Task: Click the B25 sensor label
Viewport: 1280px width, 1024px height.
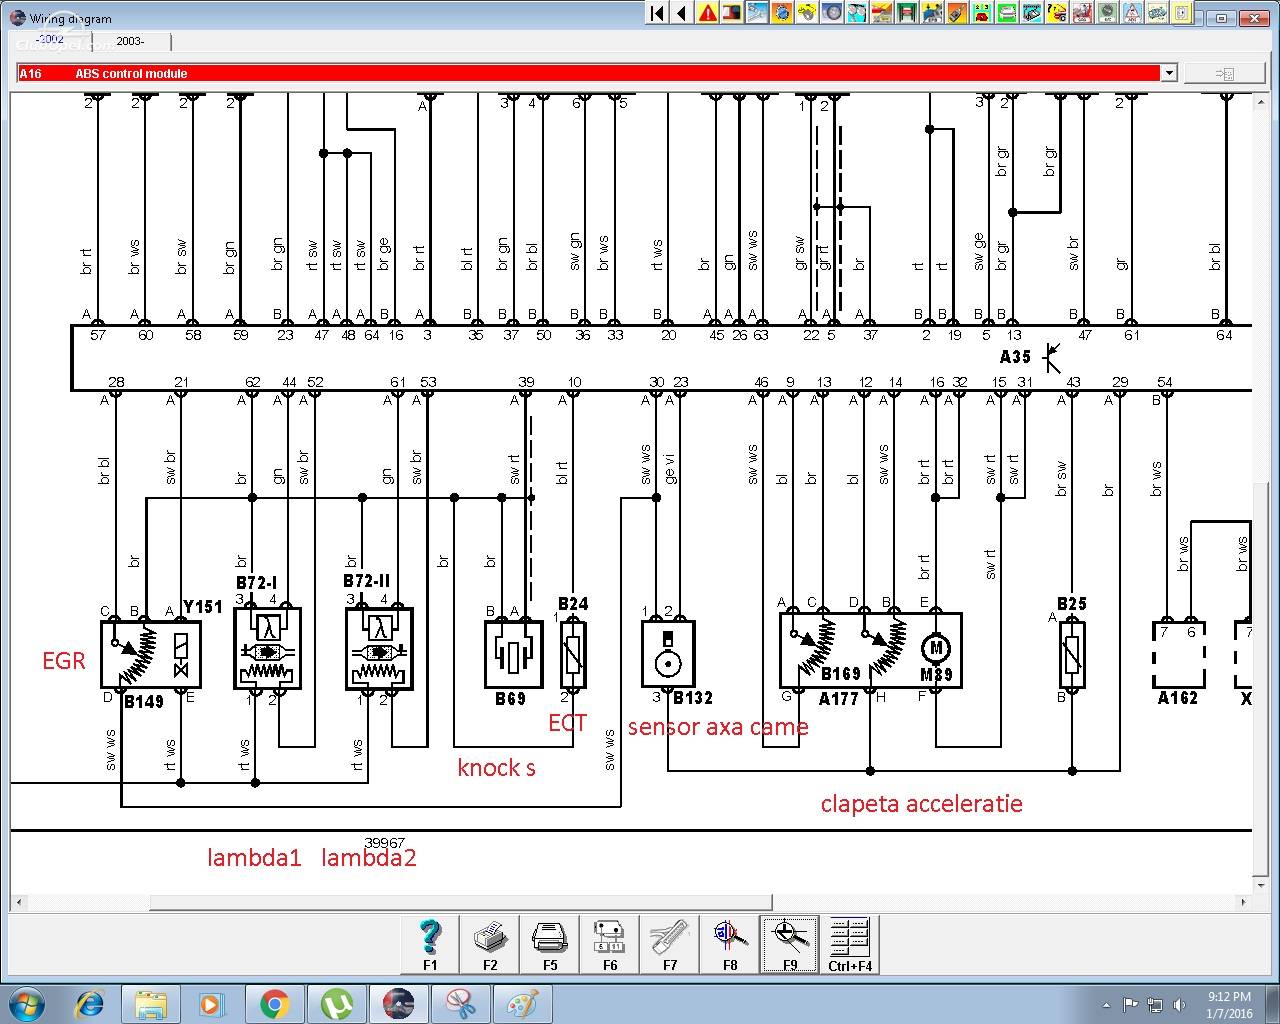Action: pyautogui.click(x=1072, y=604)
